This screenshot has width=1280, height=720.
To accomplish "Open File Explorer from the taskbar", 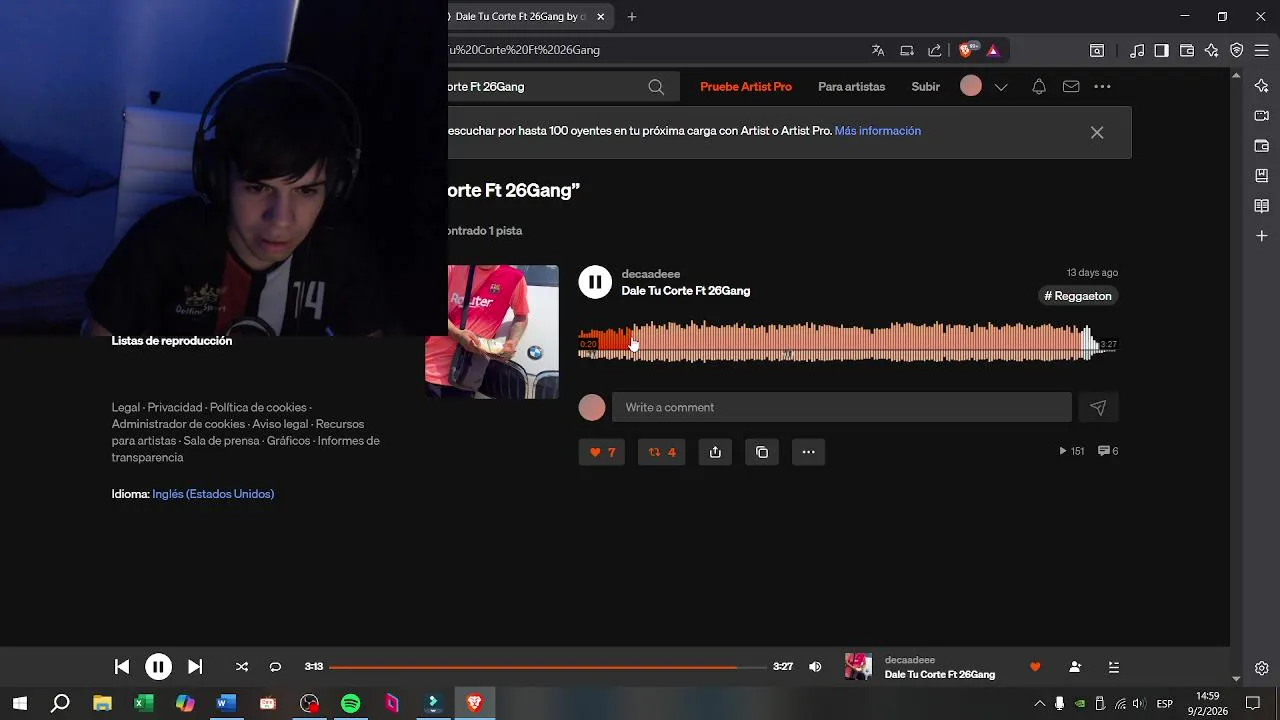I will click(x=102, y=704).
